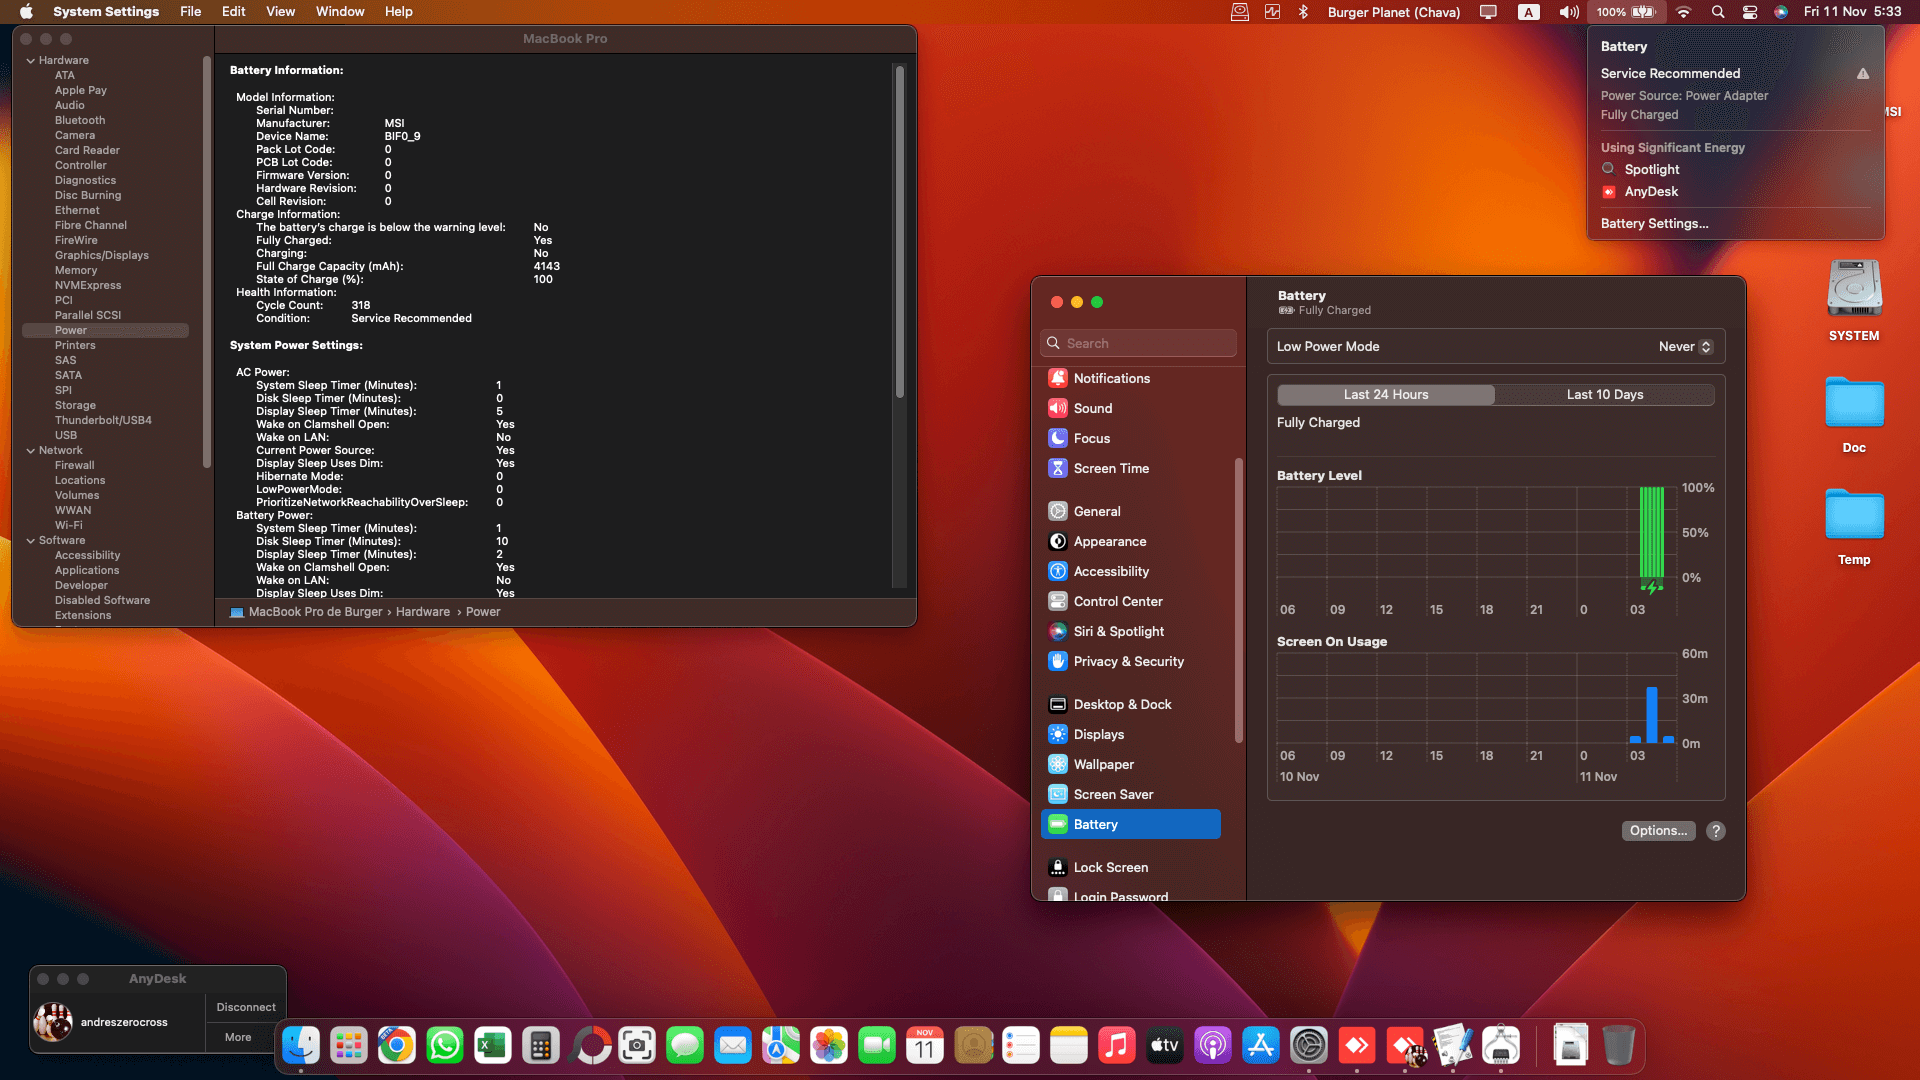
Task: Open input source menu in menu bar
Action: click(1528, 12)
